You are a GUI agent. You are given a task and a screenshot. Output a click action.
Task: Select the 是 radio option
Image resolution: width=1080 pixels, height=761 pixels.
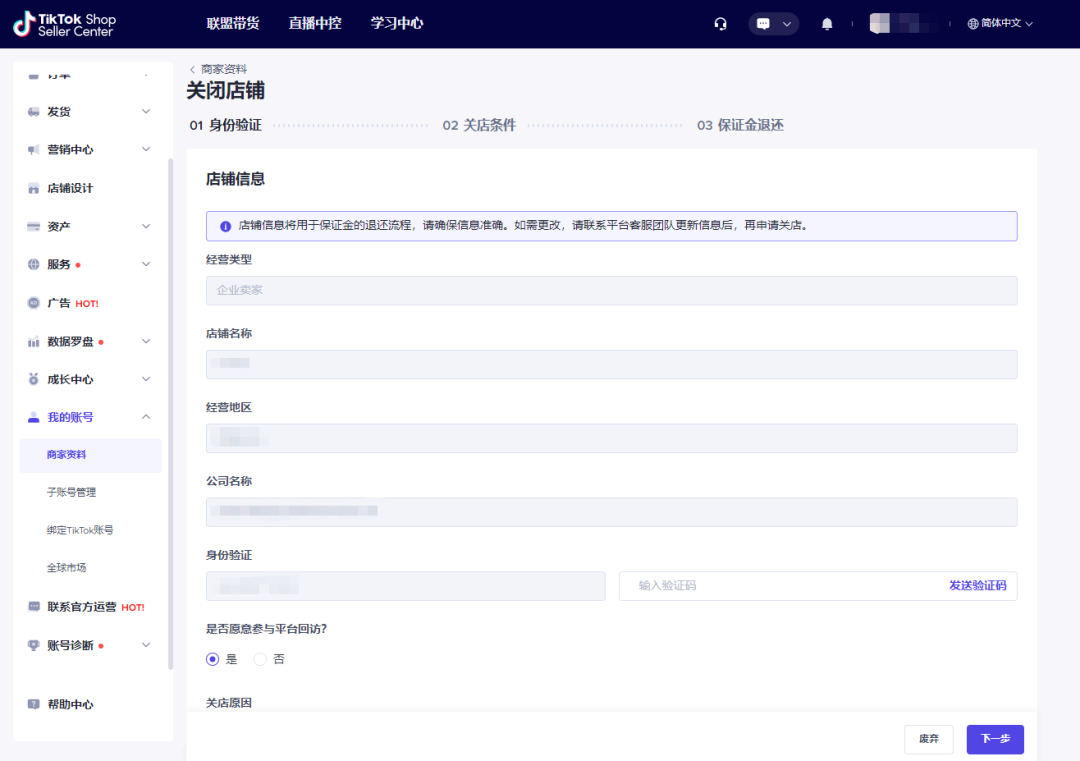(x=213, y=659)
